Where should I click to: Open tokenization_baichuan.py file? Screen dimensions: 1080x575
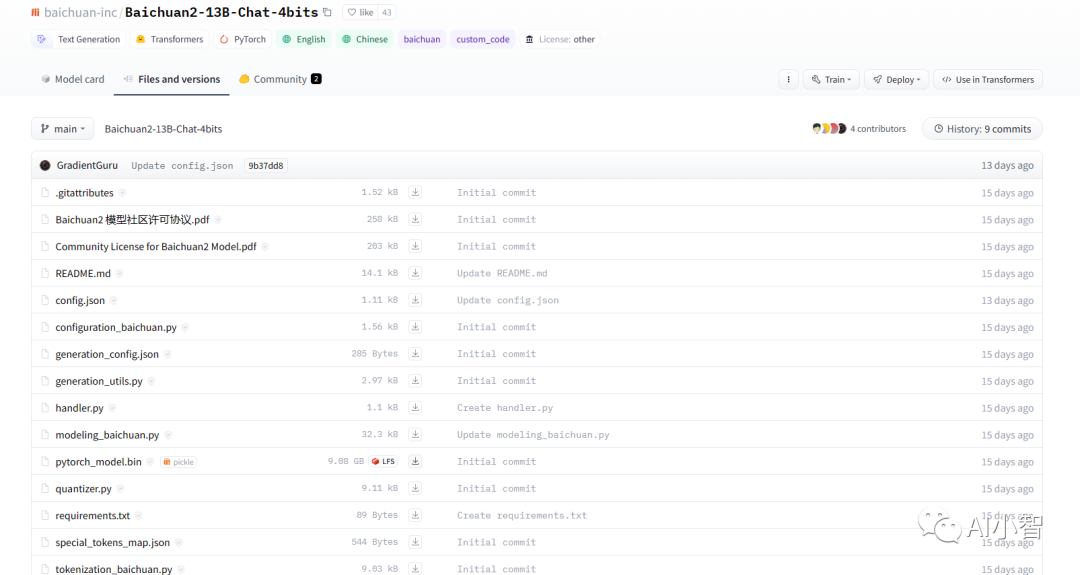click(x=114, y=569)
